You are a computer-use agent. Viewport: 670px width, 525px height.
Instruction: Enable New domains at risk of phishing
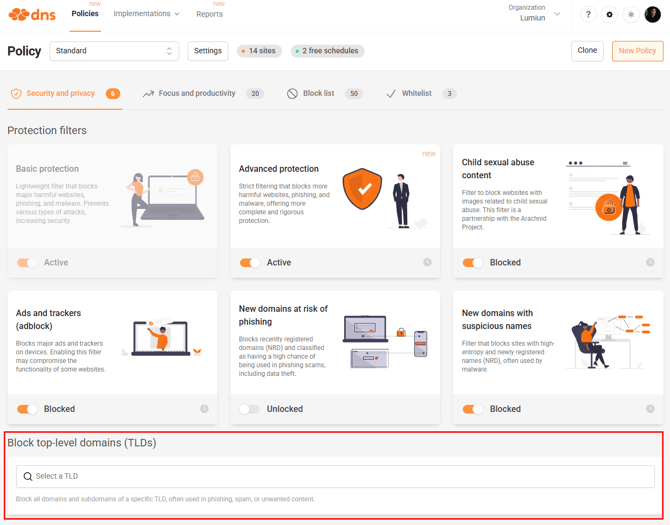(250, 409)
